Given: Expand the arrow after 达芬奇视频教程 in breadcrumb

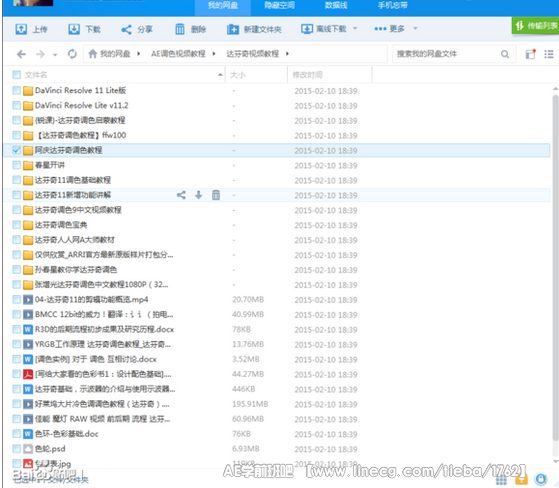Looking at the screenshot, I should pos(287,54).
